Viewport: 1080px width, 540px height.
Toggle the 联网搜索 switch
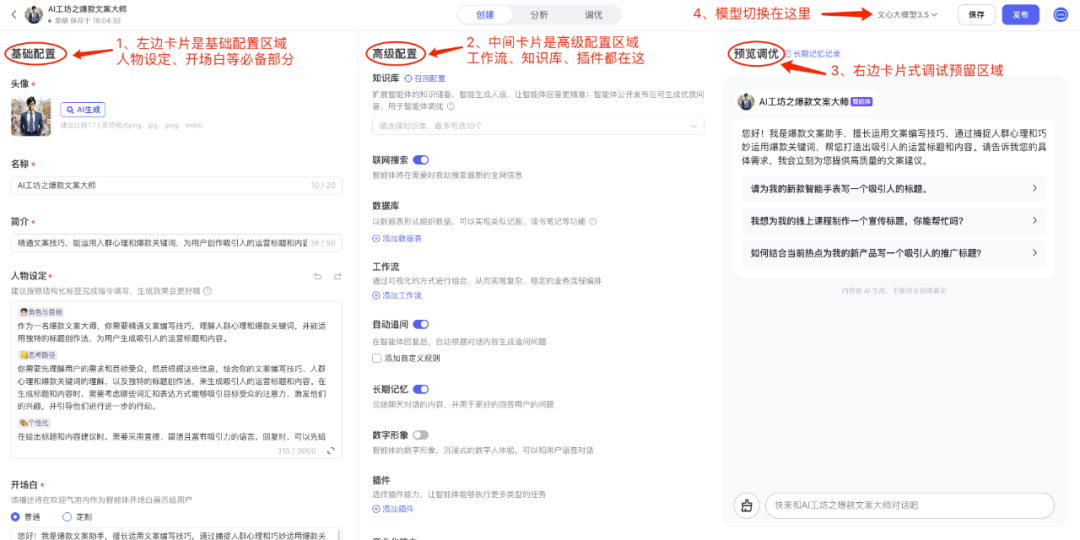click(x=421, y=160)
